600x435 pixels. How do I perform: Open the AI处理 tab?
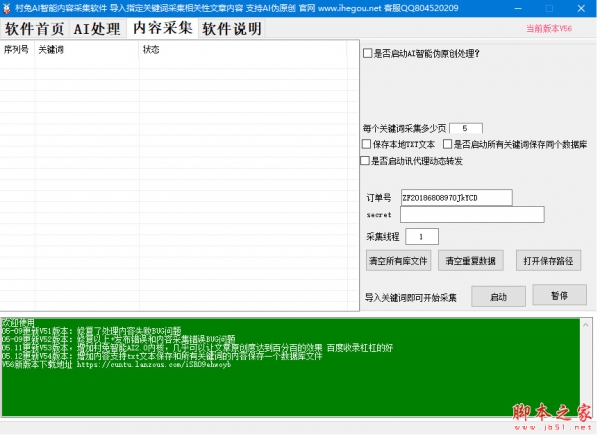[x=97, y=29]
